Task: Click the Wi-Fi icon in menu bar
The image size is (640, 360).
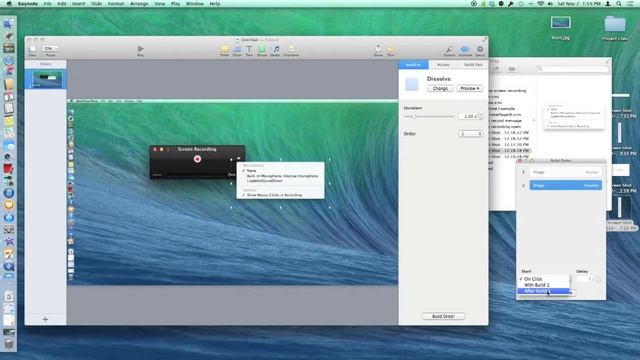Action: [541, 4]
